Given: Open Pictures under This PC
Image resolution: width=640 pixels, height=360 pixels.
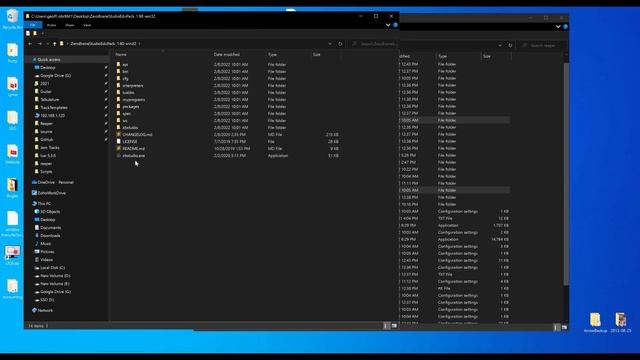Looking at the screenshot, I should [47, 251].
